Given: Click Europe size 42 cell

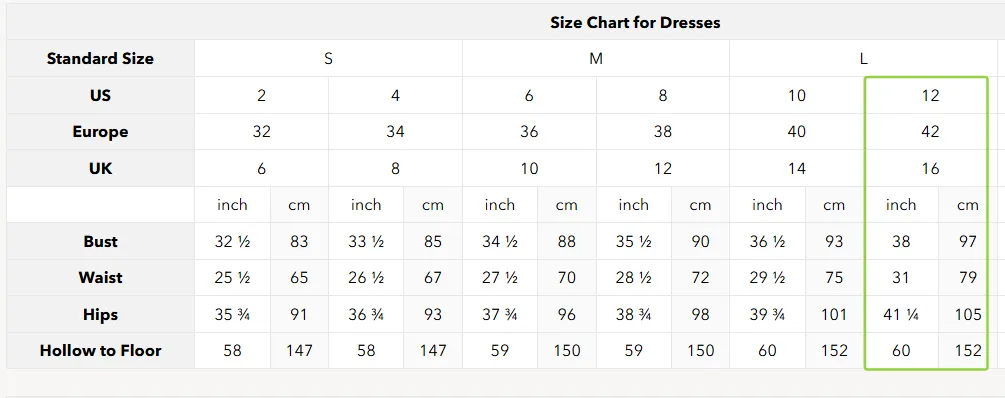Looking at the screenshot, I should (x=930, y=132).
